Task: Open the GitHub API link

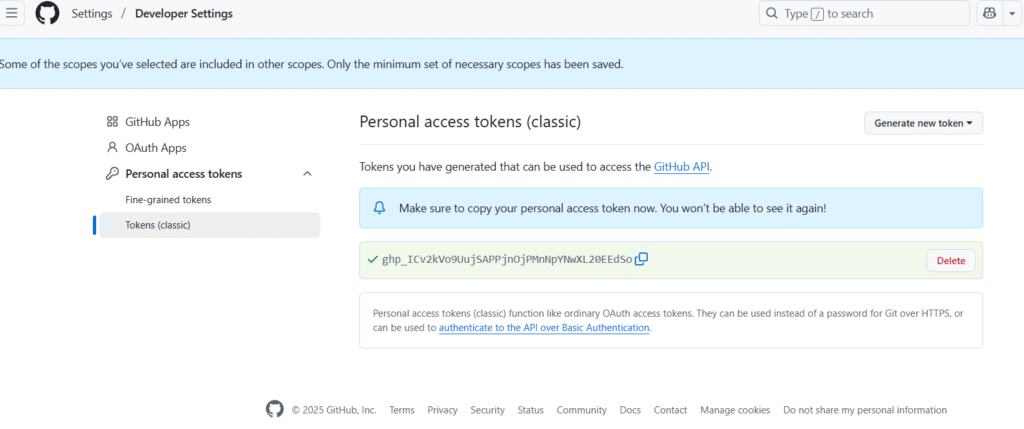Action: point(681,167)
